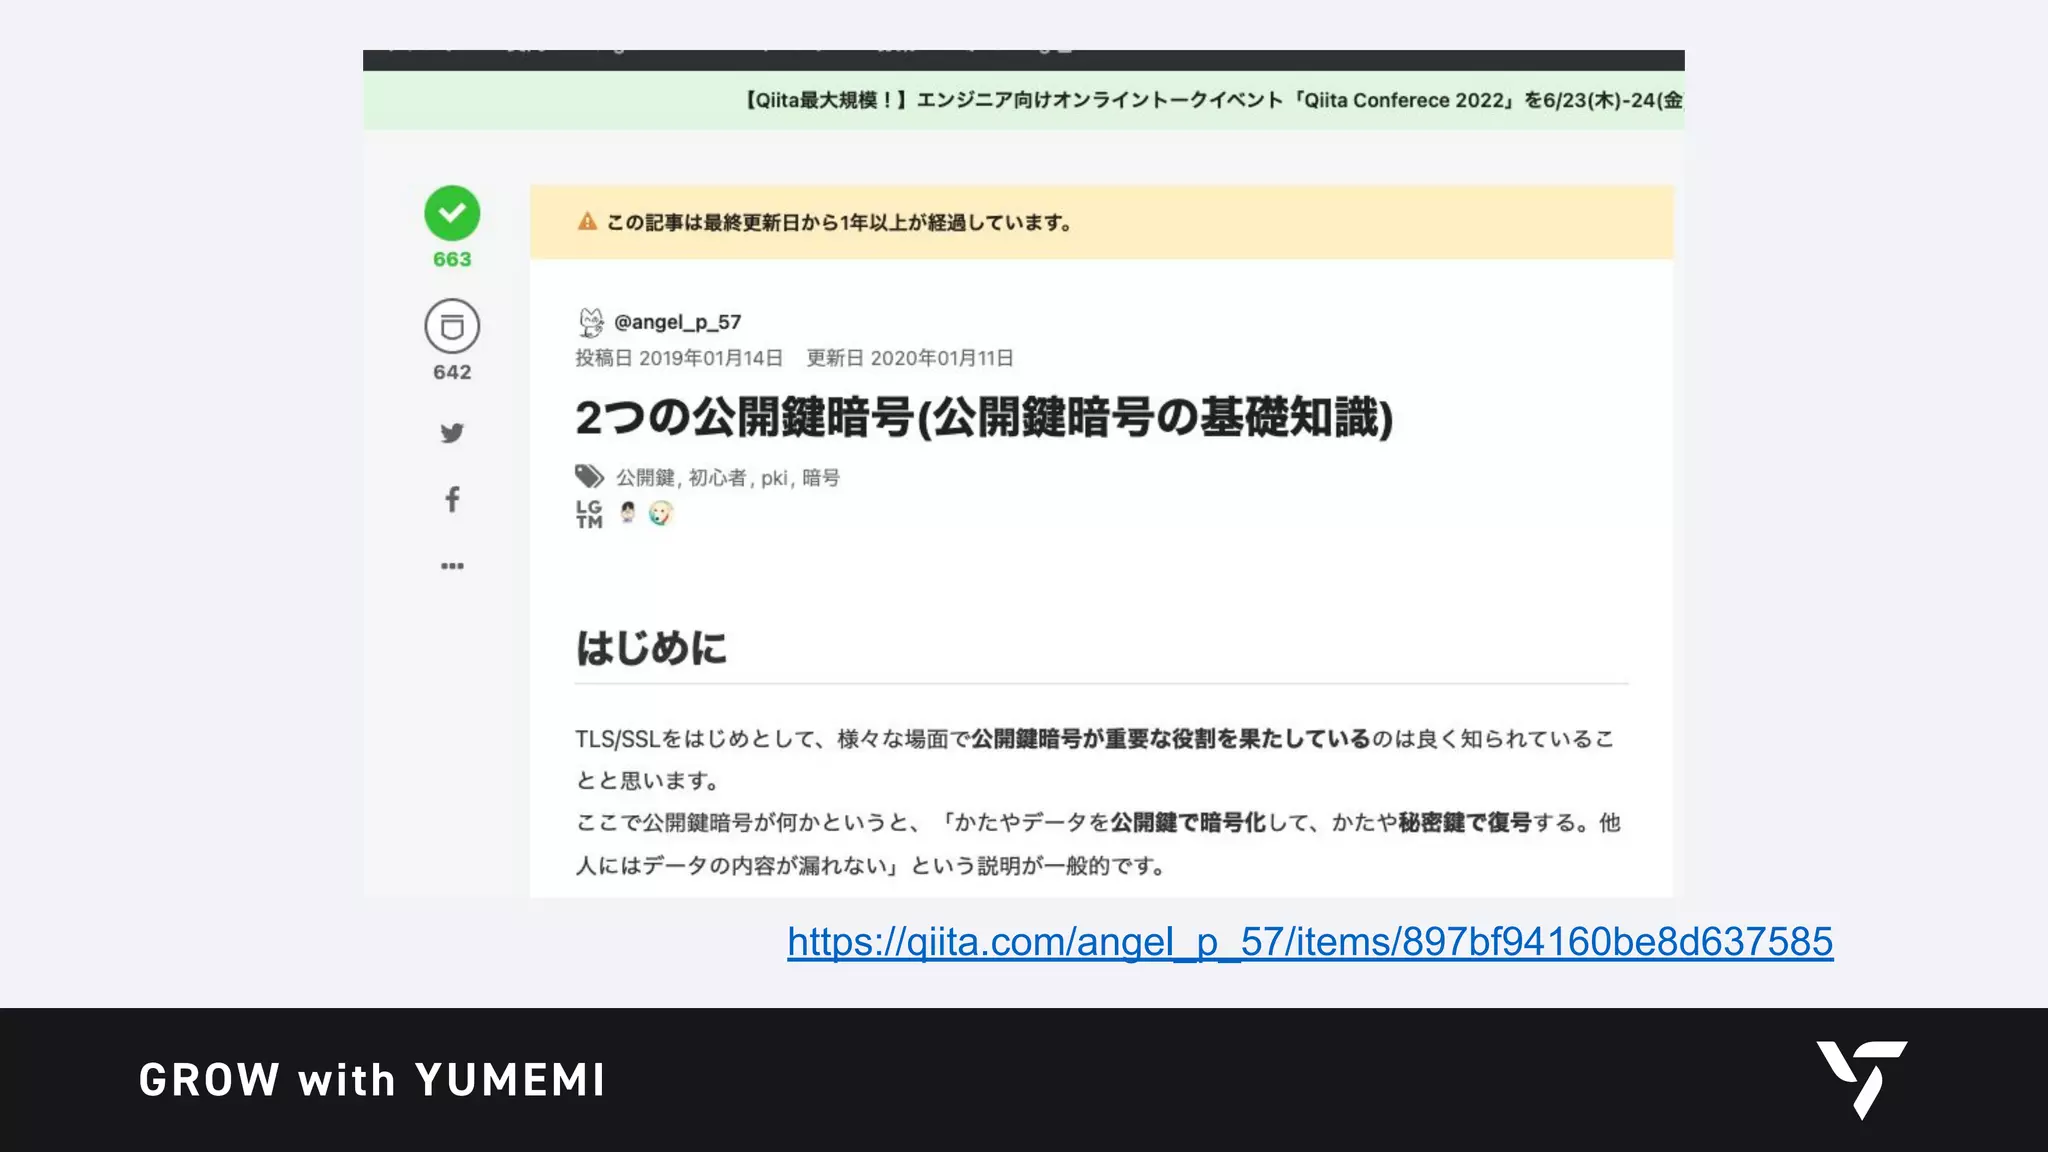Share article via Twitter bird icon
The image size is (2048, 1152).
point(452,433)
